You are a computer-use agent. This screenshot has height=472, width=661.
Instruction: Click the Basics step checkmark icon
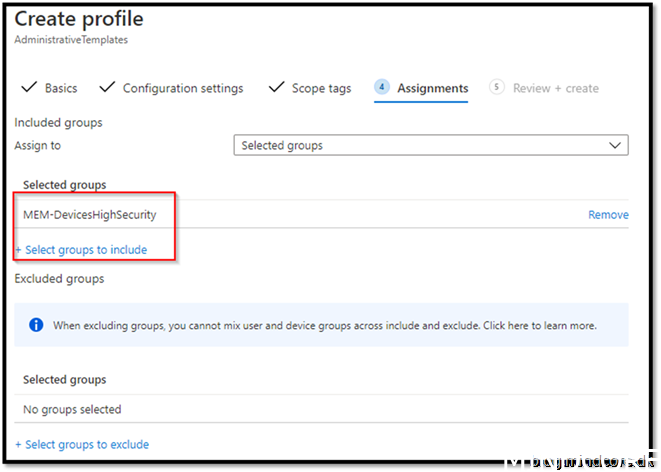tap(28, 88)
